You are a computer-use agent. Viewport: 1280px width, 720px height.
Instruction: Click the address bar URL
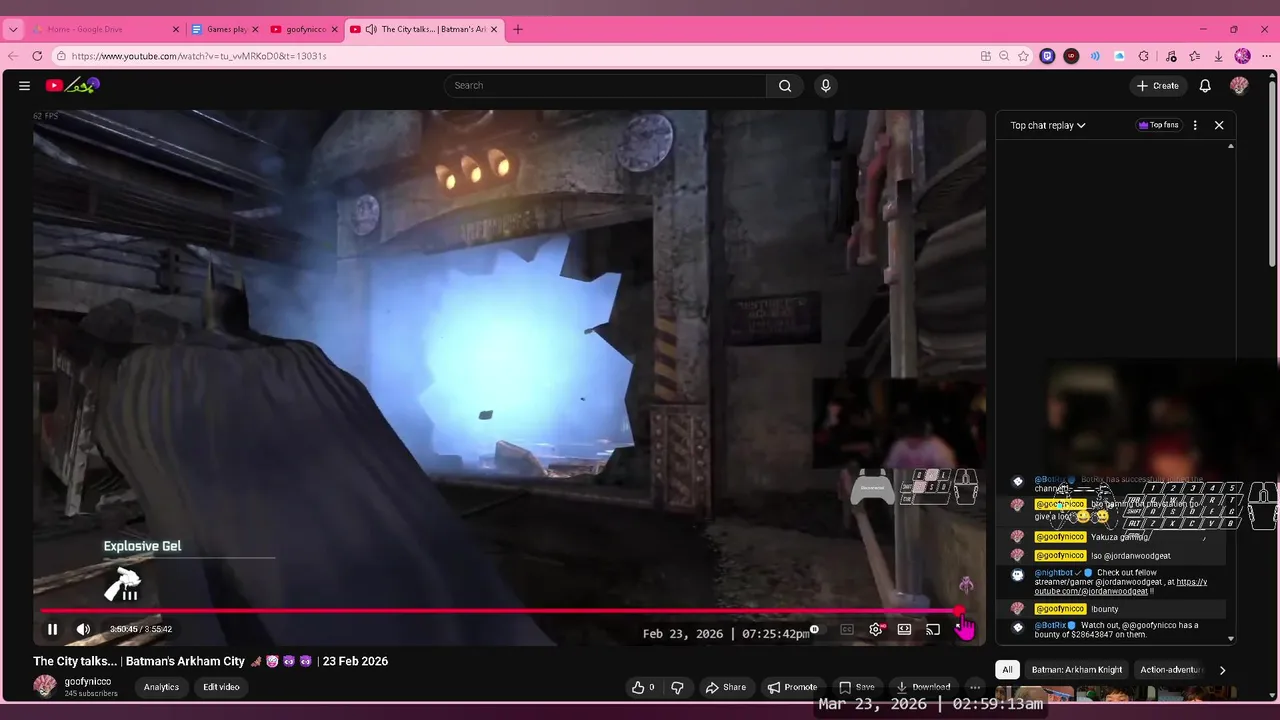199,56
